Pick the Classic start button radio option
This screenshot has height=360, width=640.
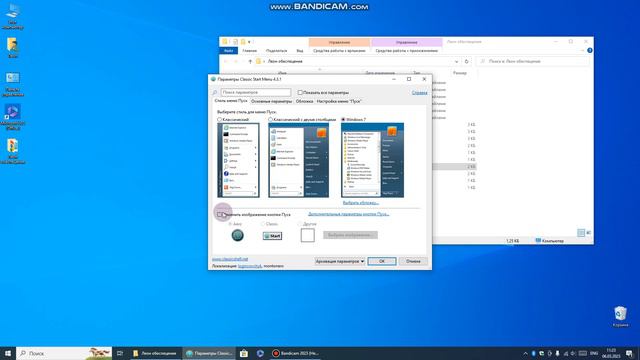pos(263,224)
